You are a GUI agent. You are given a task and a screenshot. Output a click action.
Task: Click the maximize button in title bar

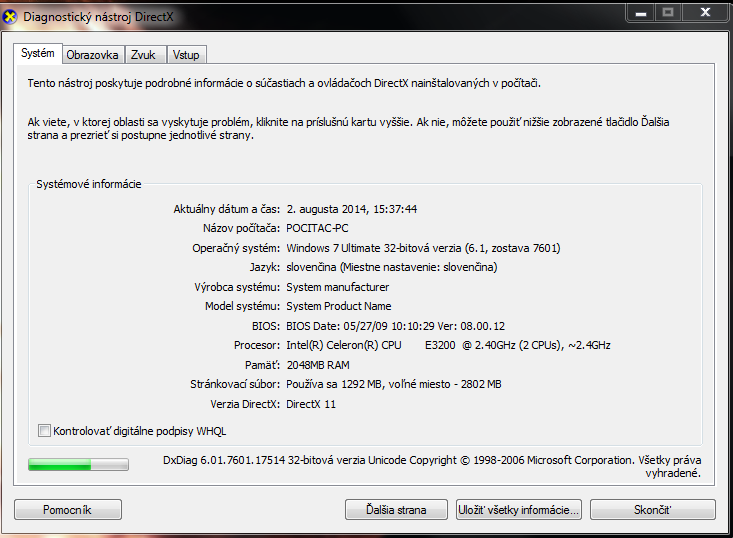667,12
